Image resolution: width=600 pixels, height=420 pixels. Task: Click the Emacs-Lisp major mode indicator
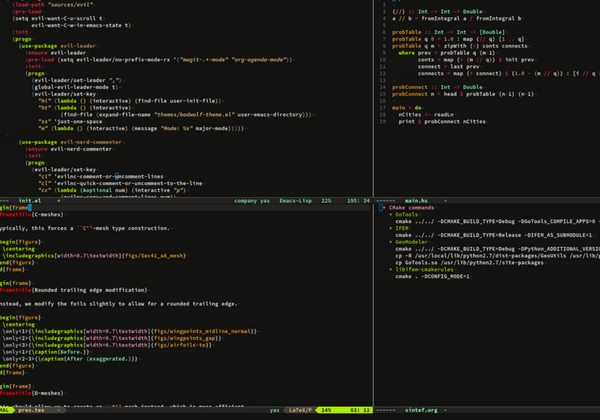(x=295, y=200)
